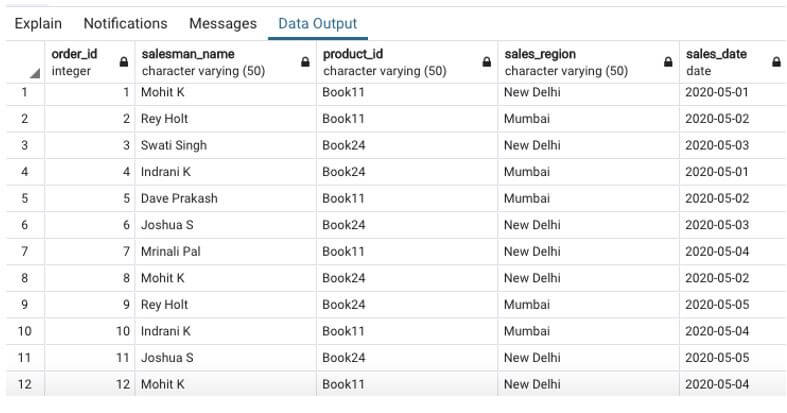Select row number 12 header
787x413 pixels.
coord(24,384)
